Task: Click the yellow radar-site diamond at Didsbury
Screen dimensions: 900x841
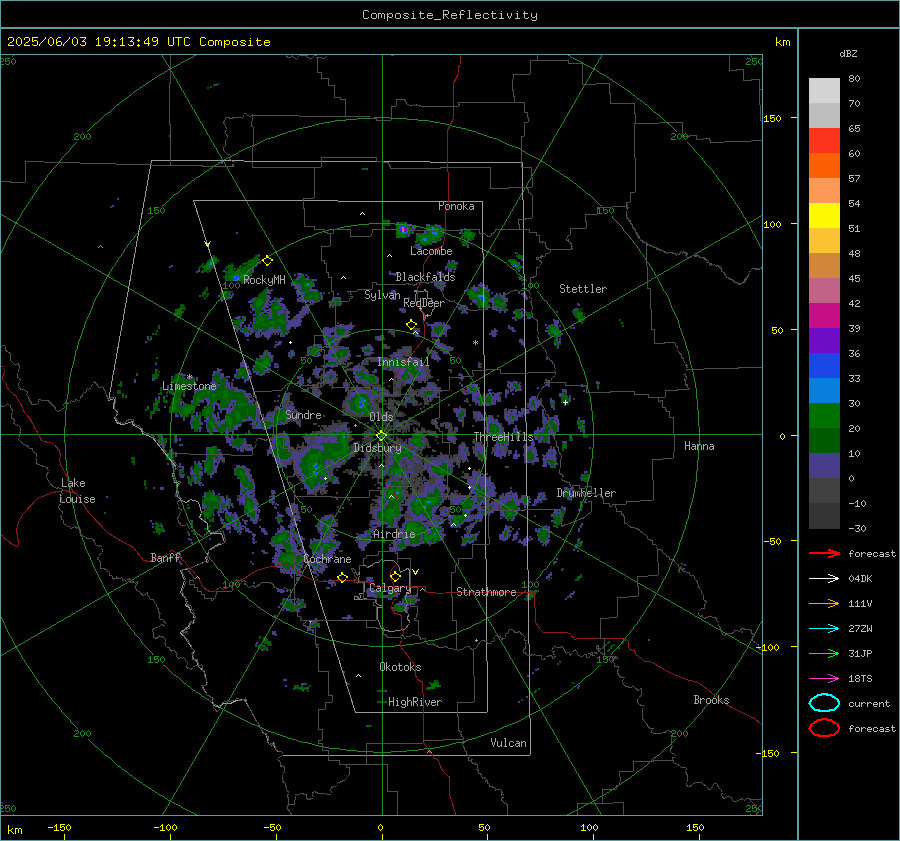Action: (381, 436)
